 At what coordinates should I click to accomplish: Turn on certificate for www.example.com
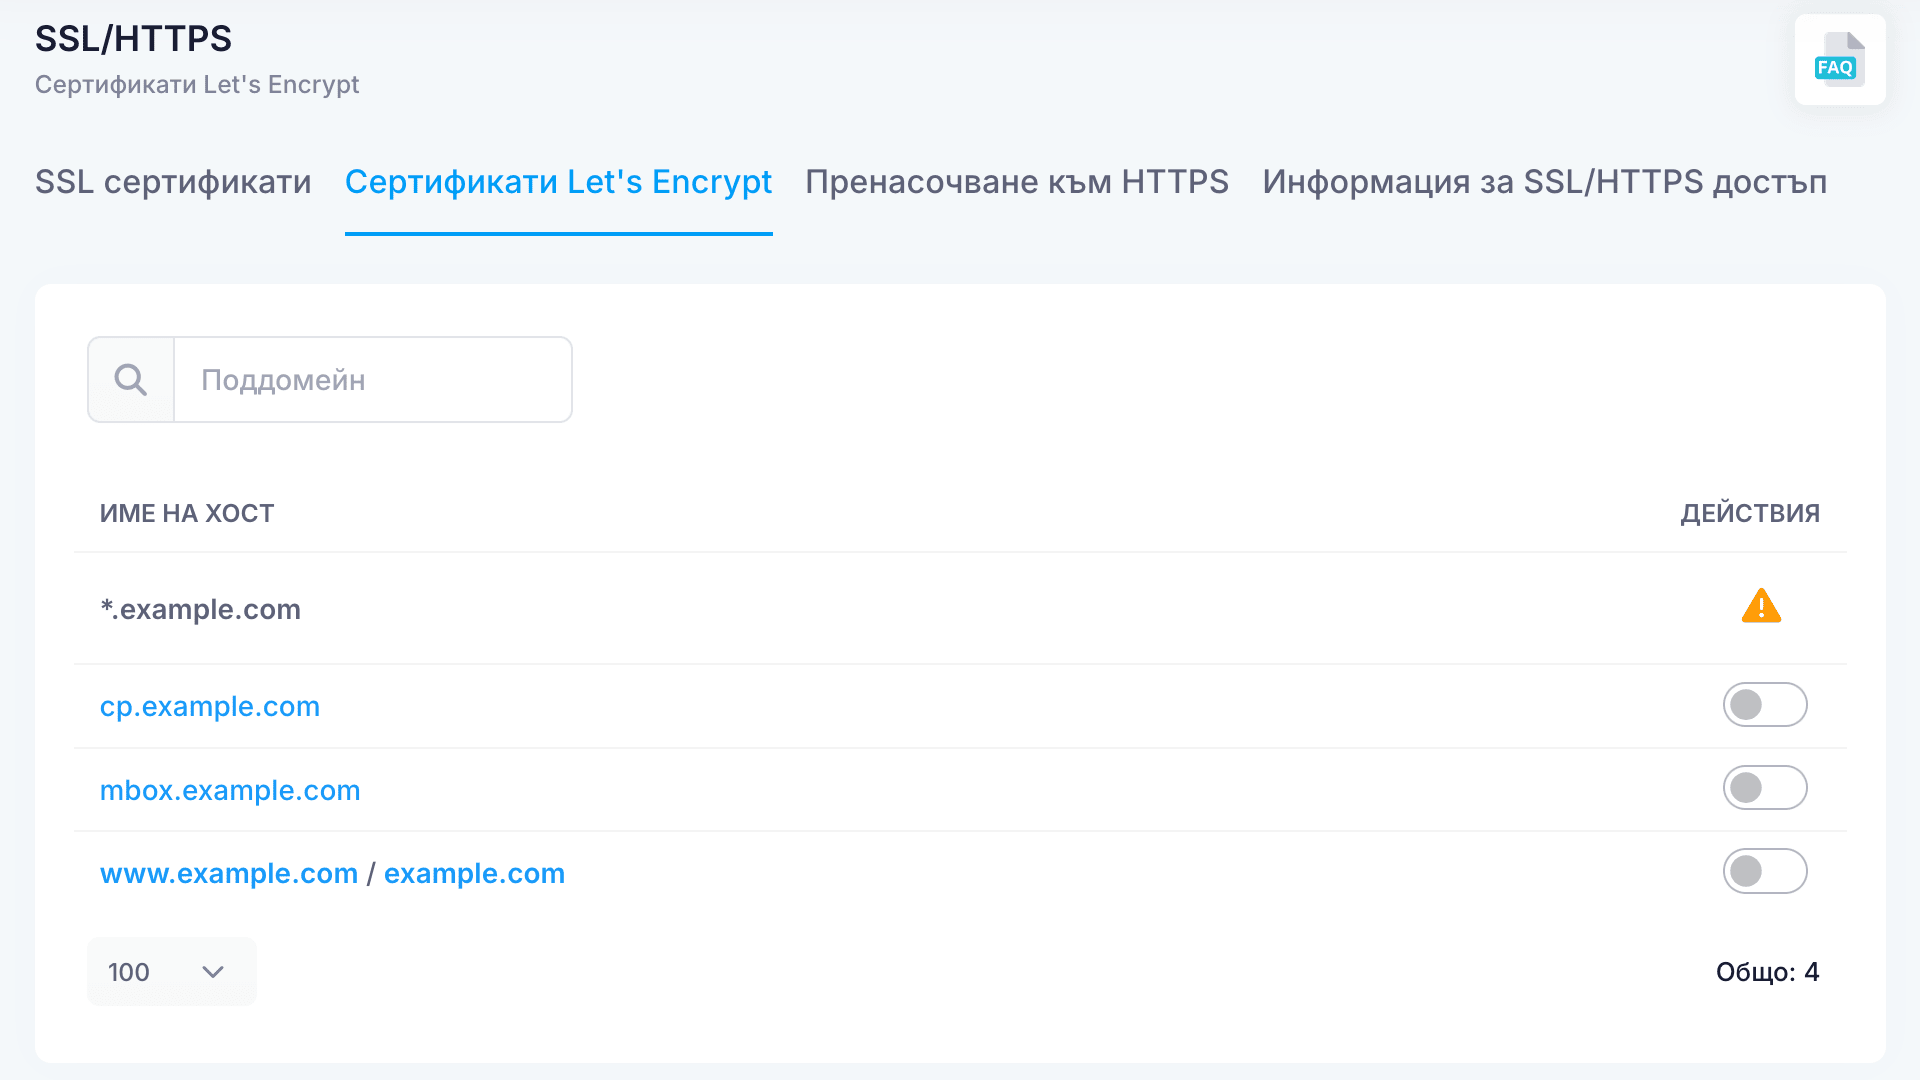(1764, 871)
